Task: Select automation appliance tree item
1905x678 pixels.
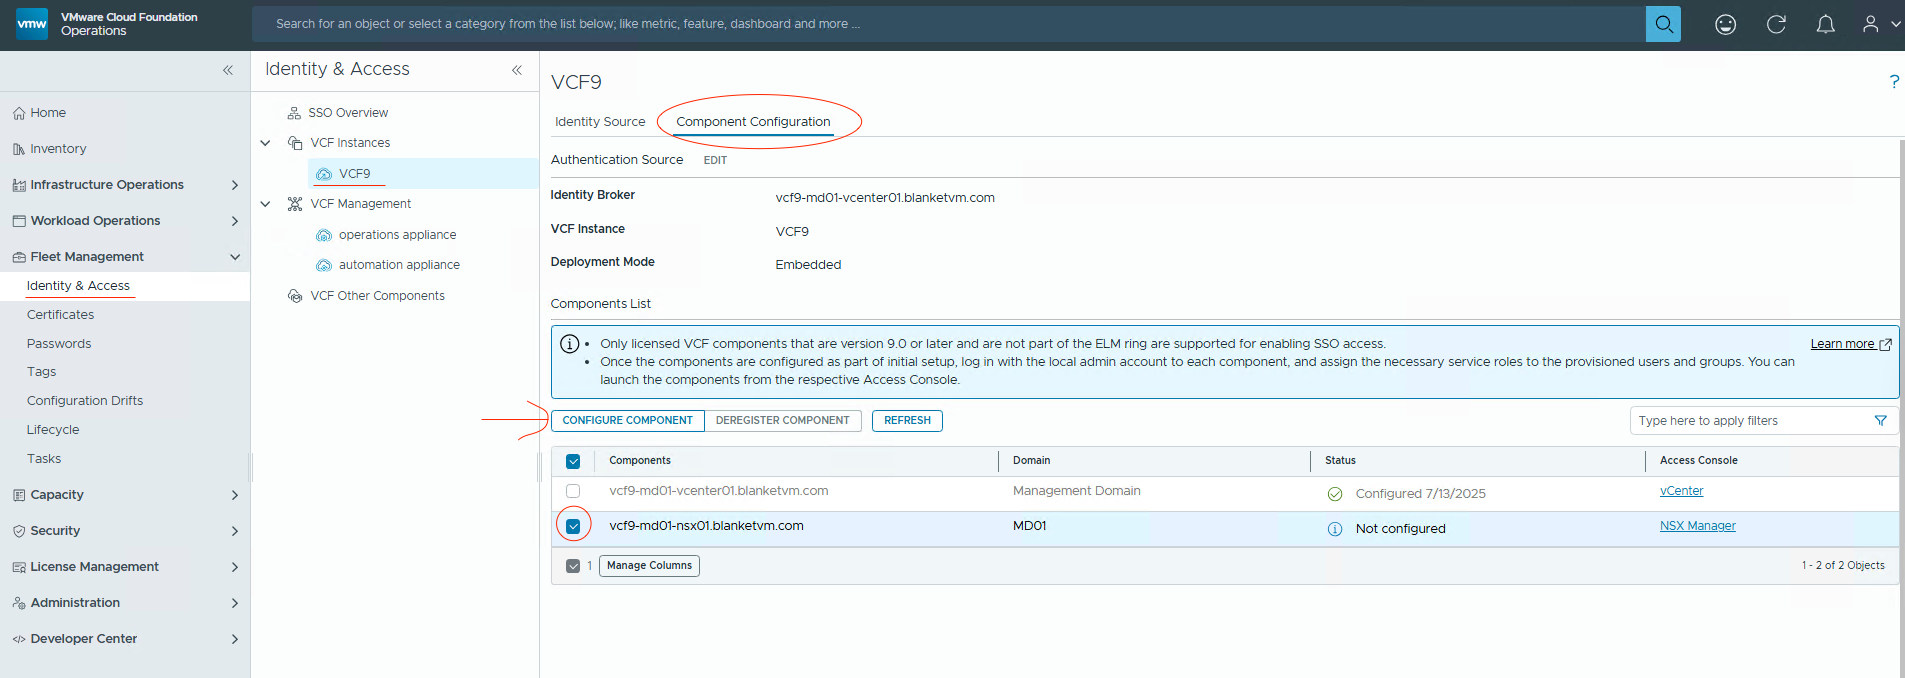Action: tap(399, 265)
